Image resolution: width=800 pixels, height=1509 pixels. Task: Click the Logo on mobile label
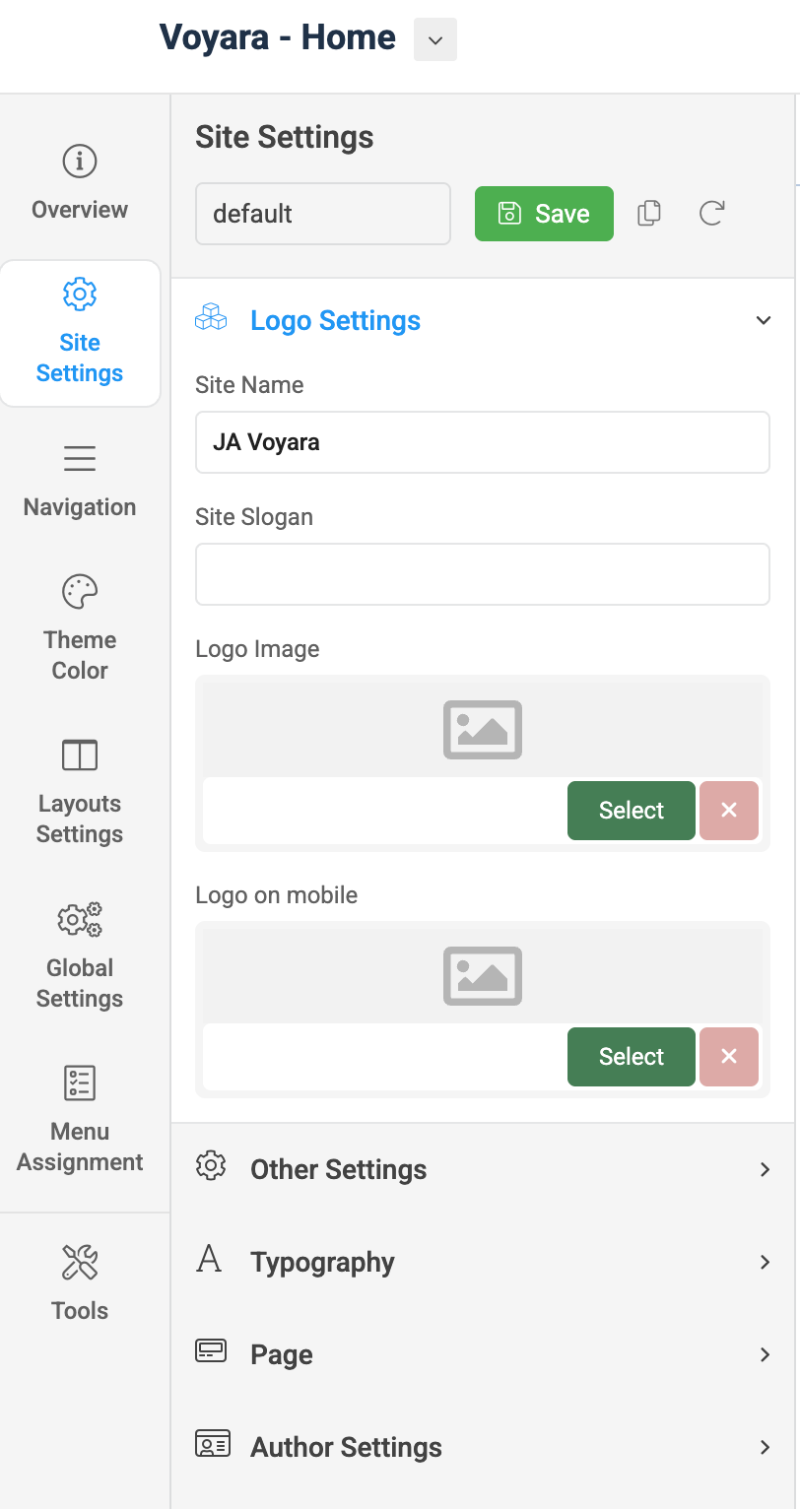tap(276, 895)
